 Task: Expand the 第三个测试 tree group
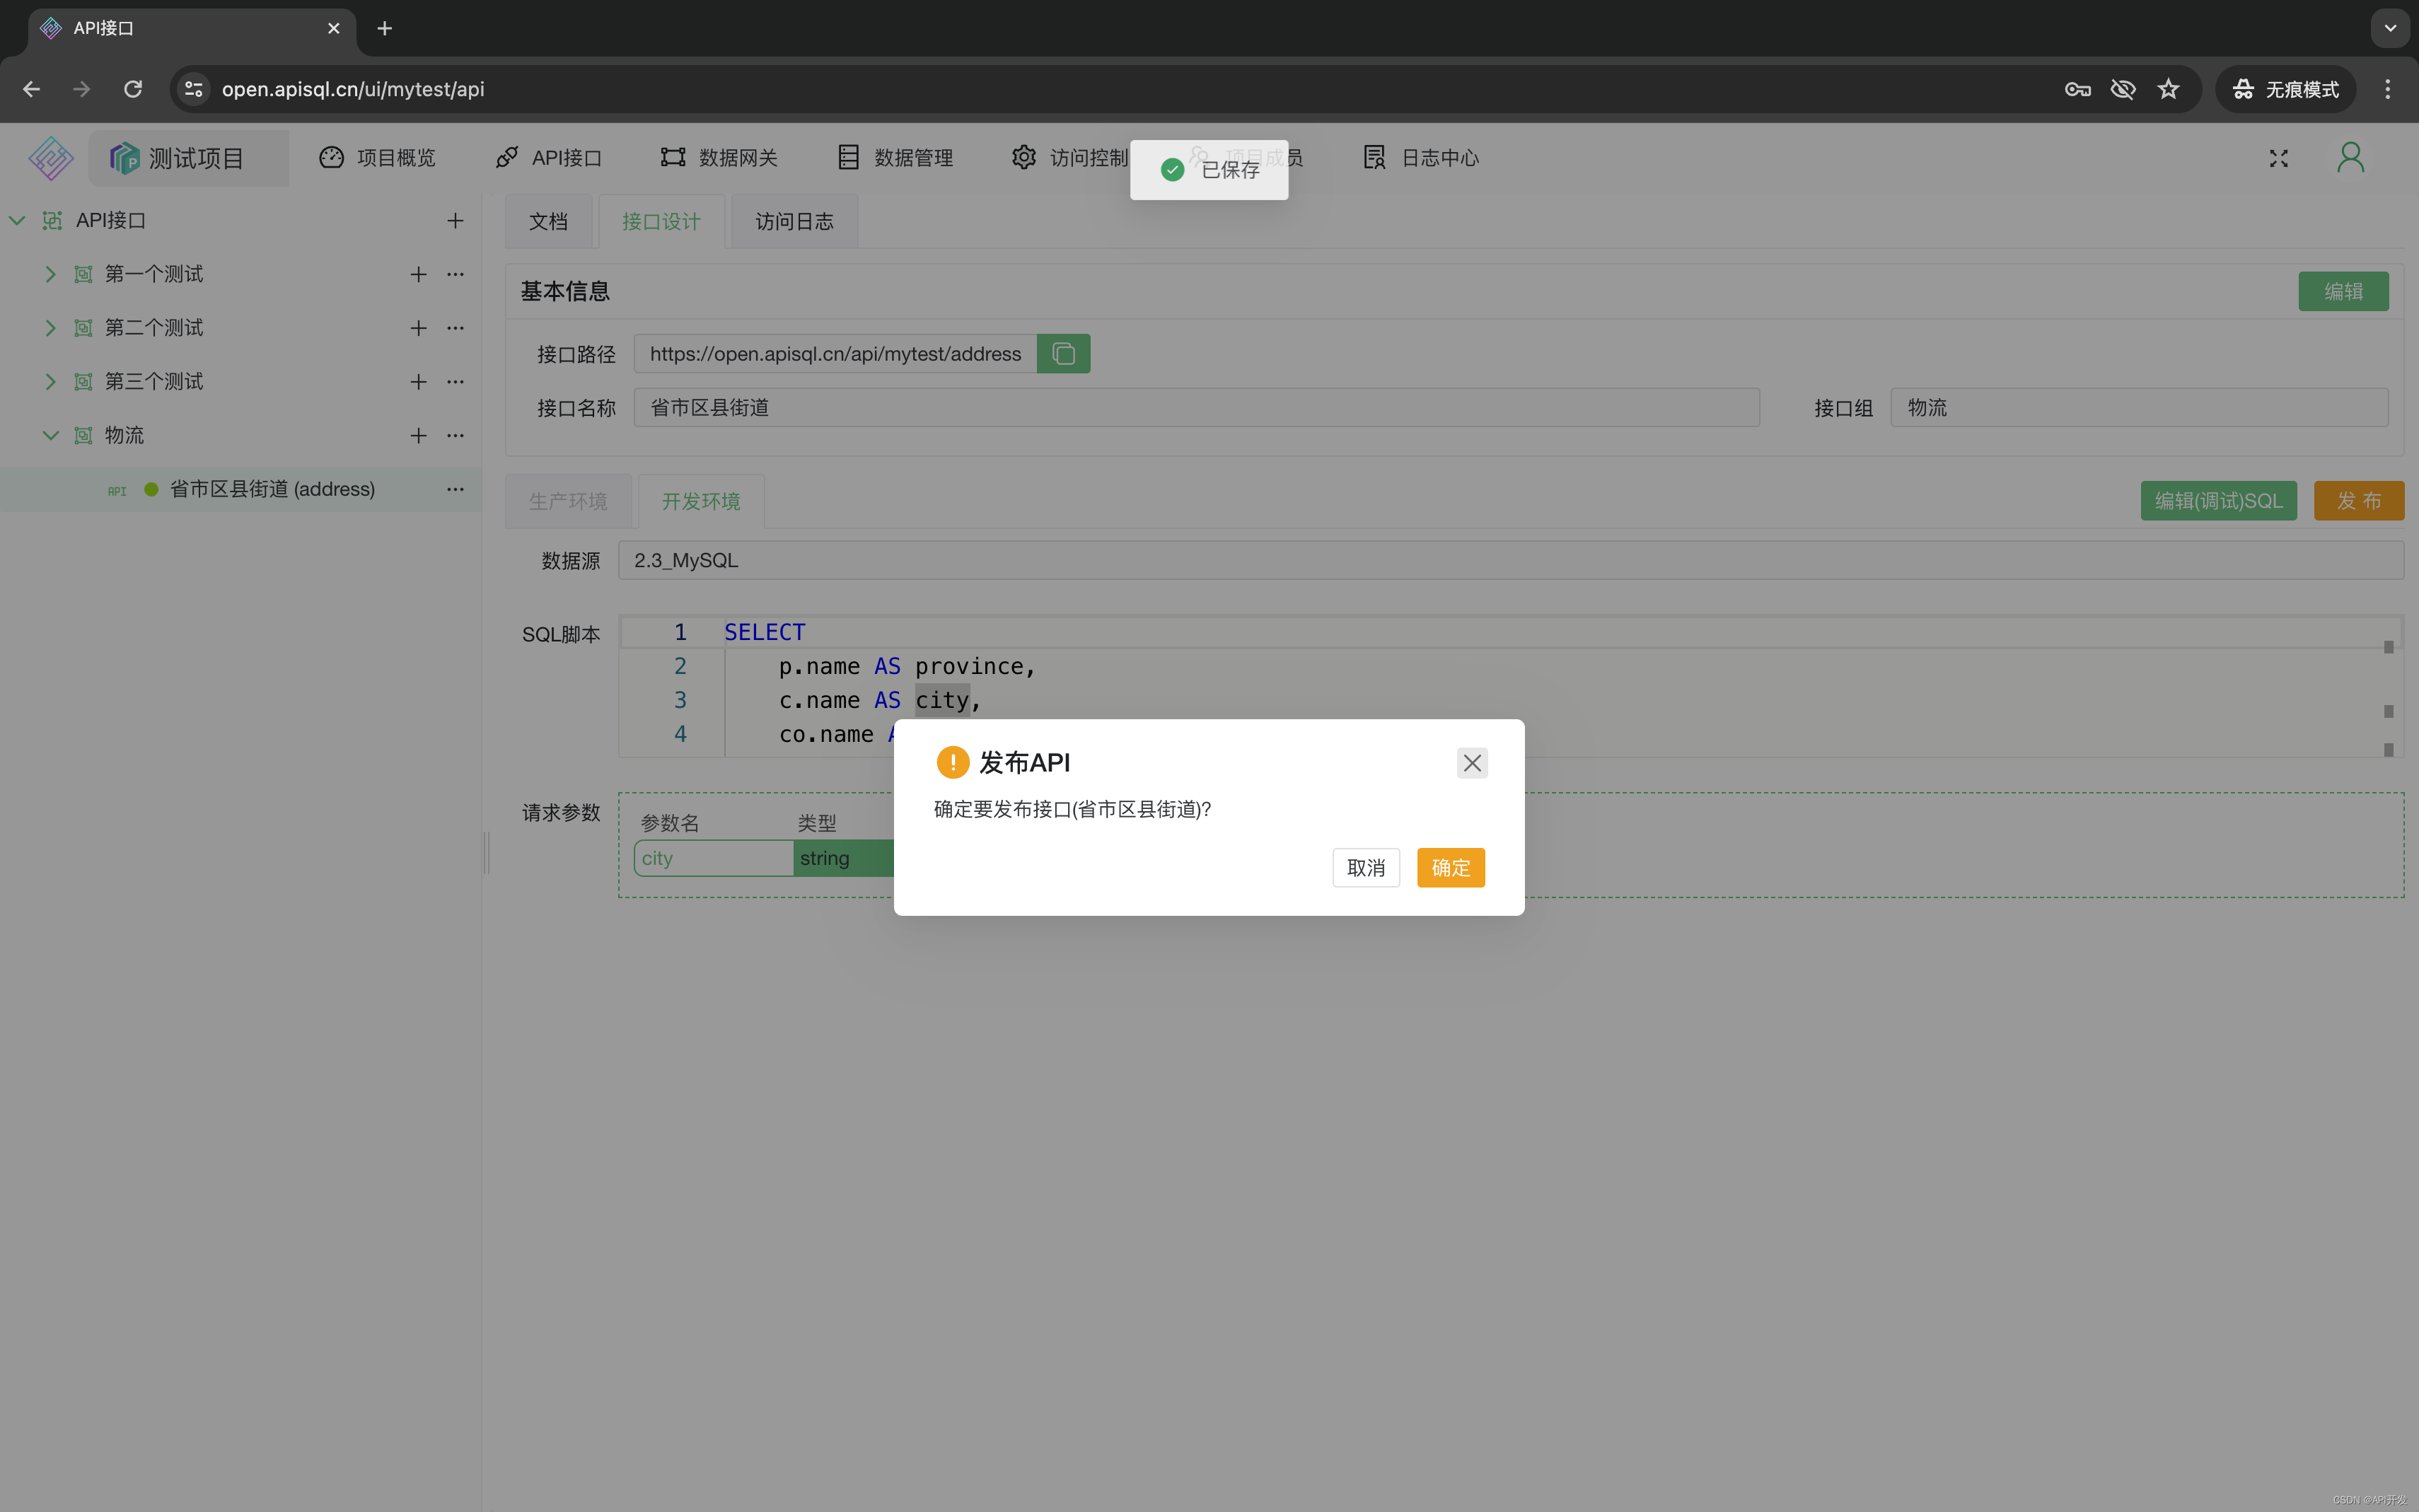[x=50, y=382]
